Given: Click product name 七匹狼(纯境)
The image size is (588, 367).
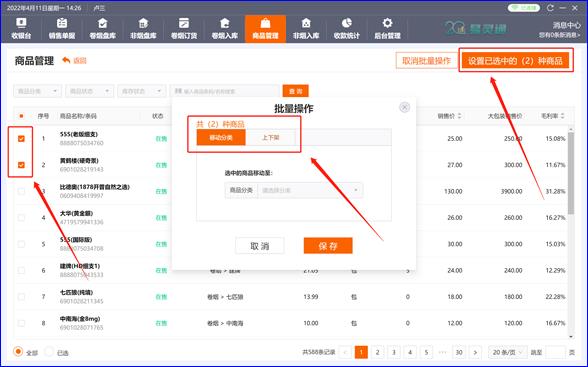Looking at the screenshot, I should (76, 292).
